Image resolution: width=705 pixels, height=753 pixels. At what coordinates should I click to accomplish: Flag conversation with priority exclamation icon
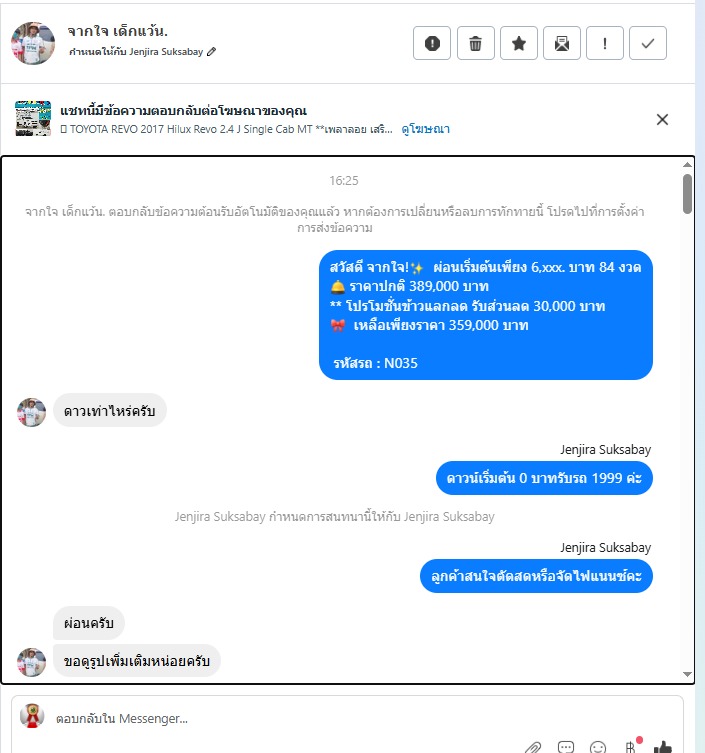pyautogui.click(x=605, y=43)
